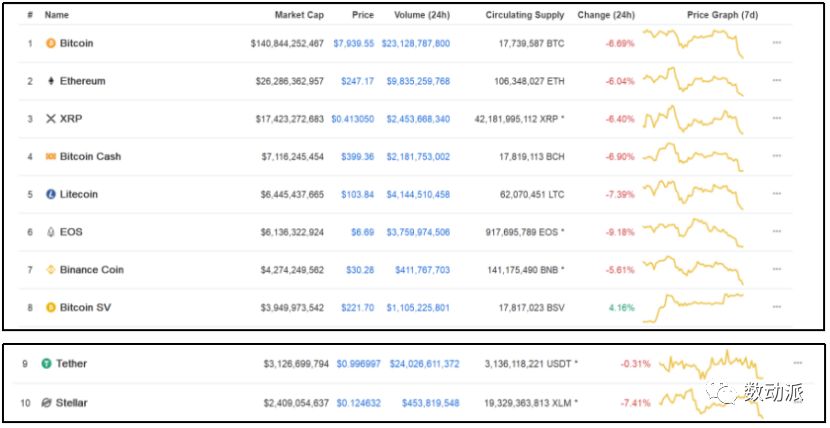Screen dimensions: 830x428
Task: Click Bitcoin price $7,939.55
Action: pyautogui.click(x=354, y=43)
